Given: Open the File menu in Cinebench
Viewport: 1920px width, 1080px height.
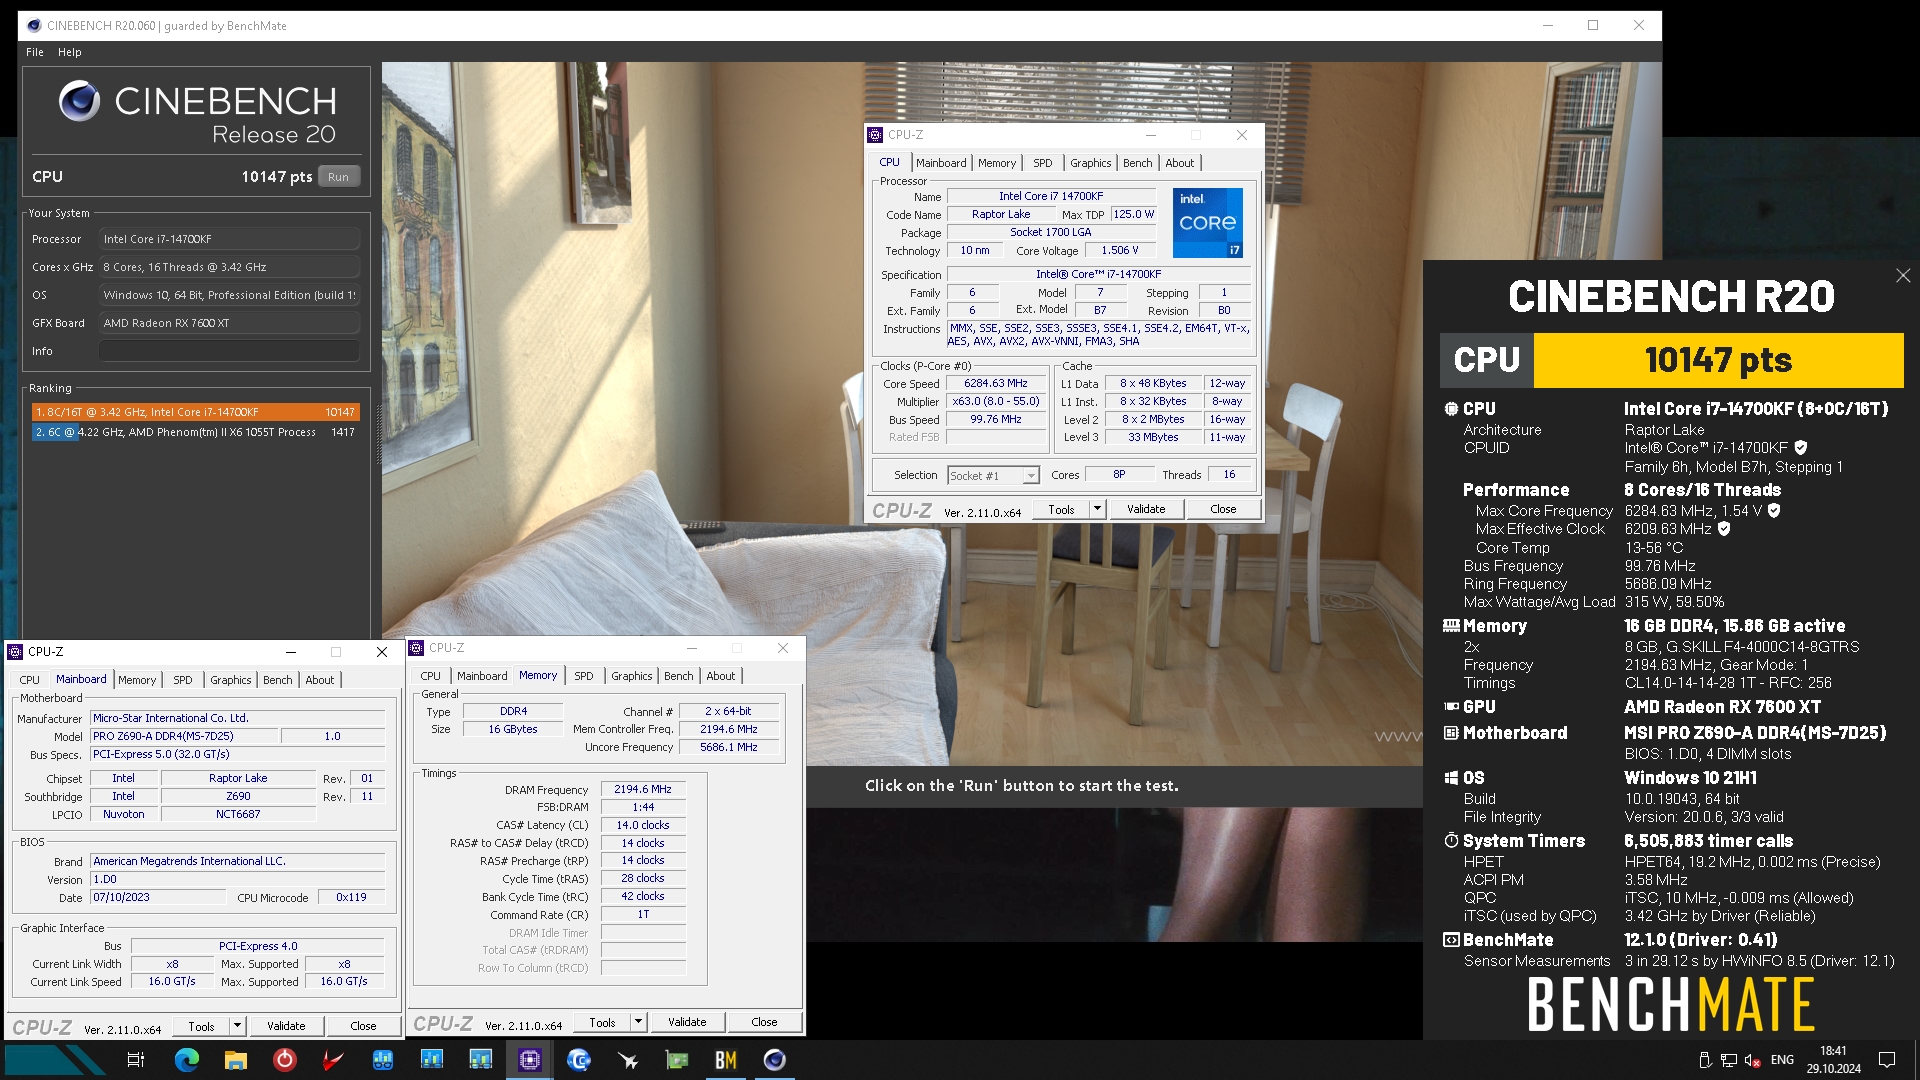Looking at the screenshot, I should (35, 52).
